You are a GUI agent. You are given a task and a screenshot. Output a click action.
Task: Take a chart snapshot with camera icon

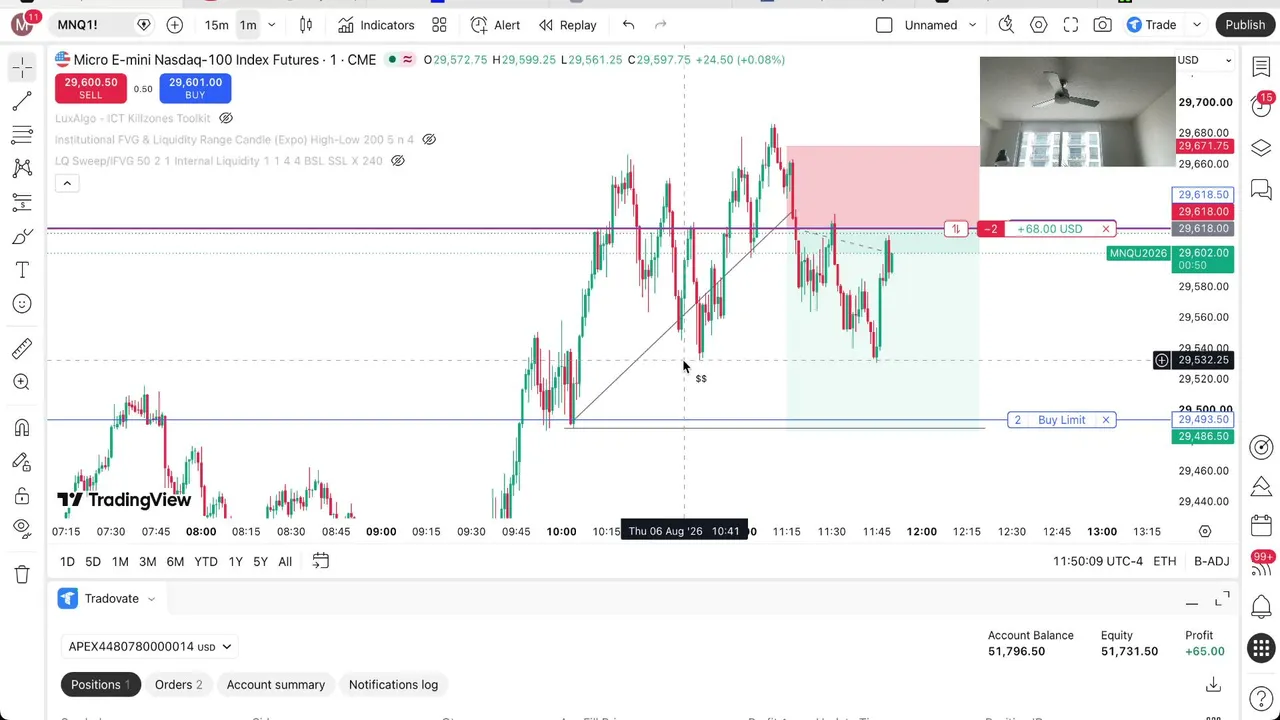(x=1103, y=25)
